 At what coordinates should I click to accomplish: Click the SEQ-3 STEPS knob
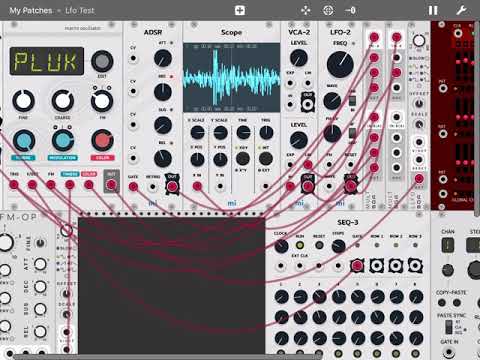coord(338,246)
